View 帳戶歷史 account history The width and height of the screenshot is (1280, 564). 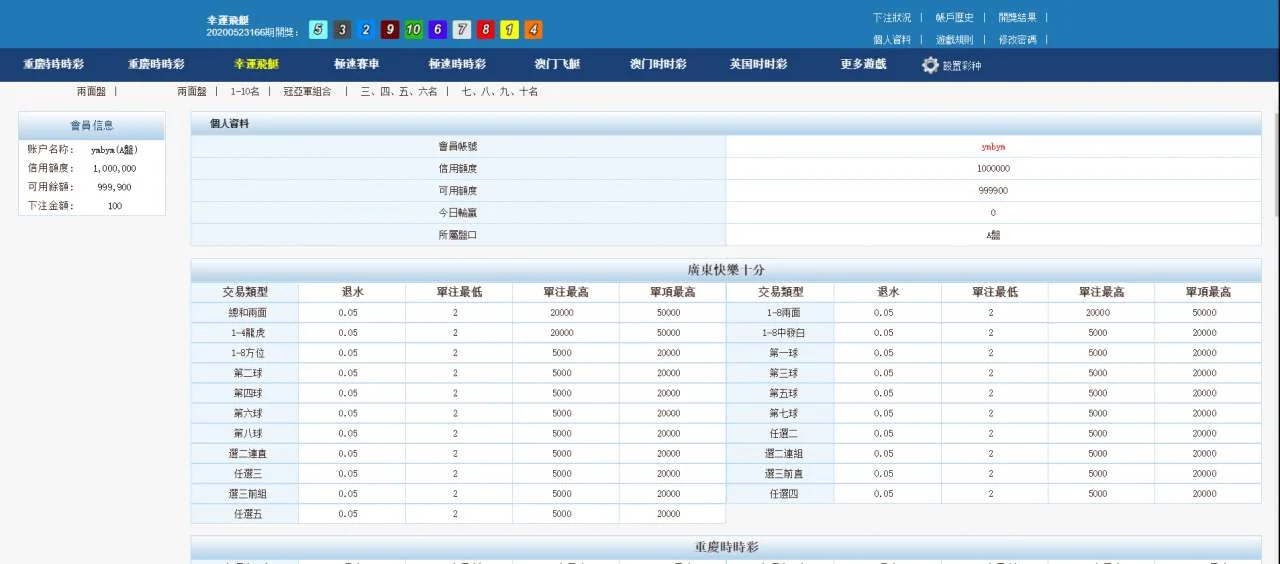954,17
